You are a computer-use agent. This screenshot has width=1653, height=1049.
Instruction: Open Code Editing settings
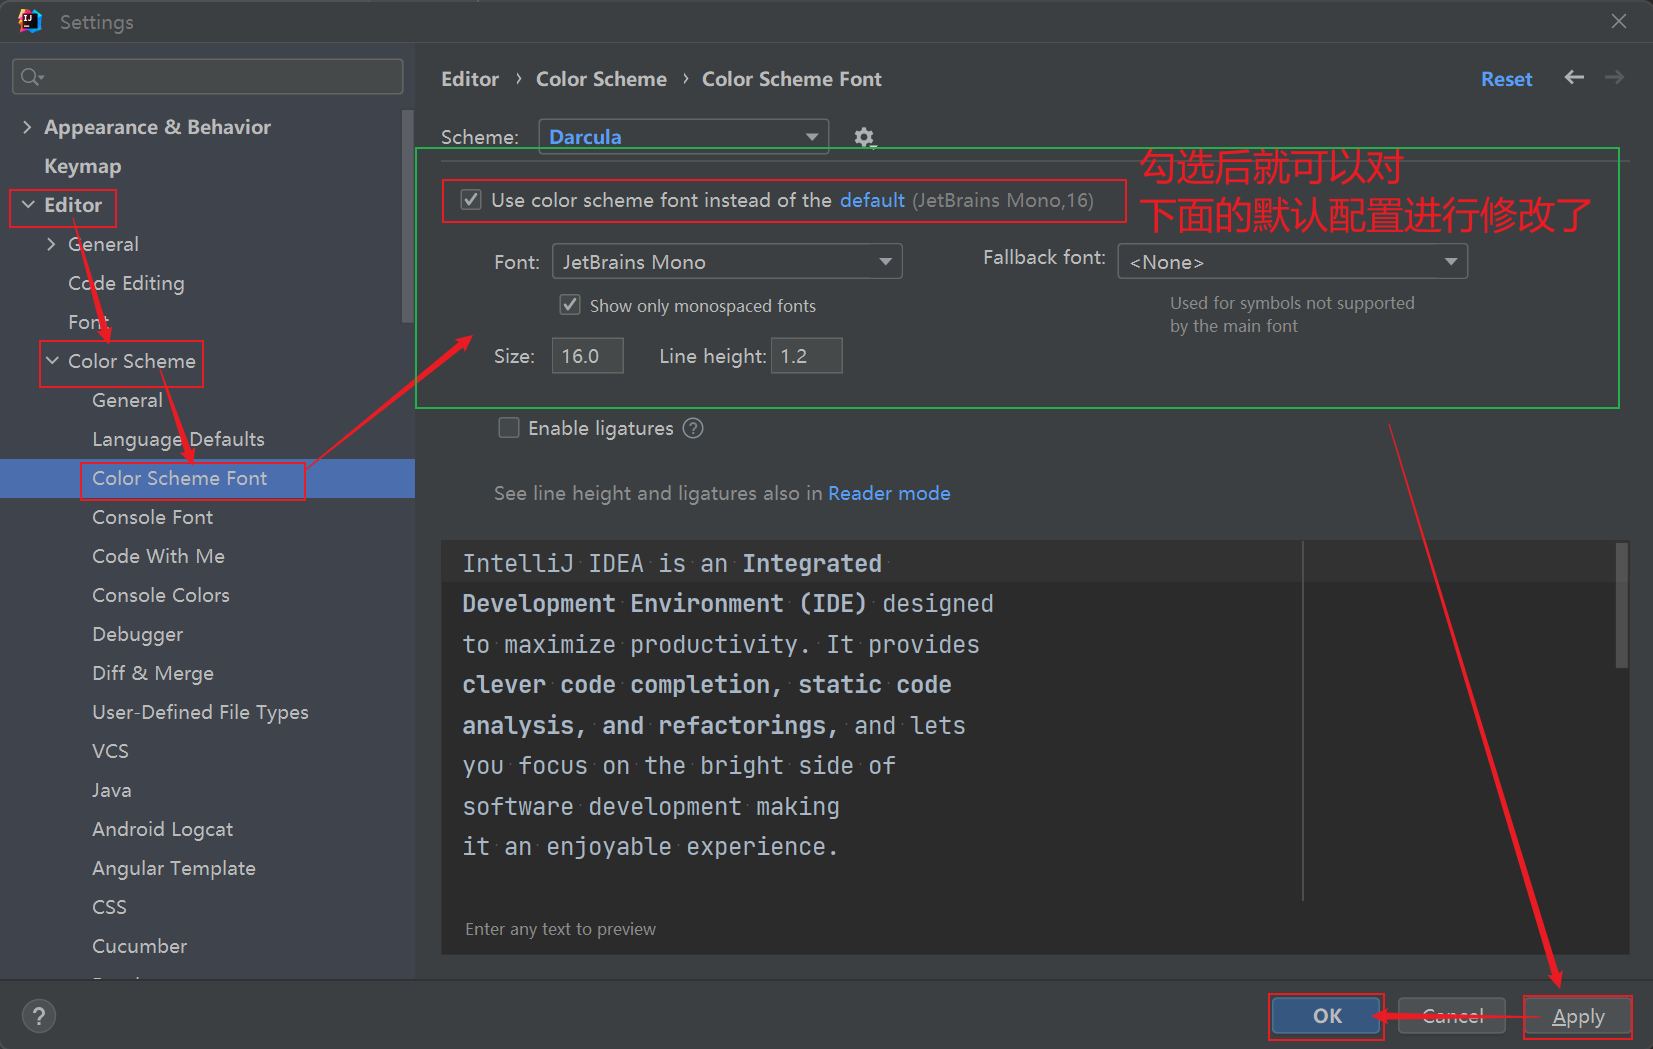[126, 283]
